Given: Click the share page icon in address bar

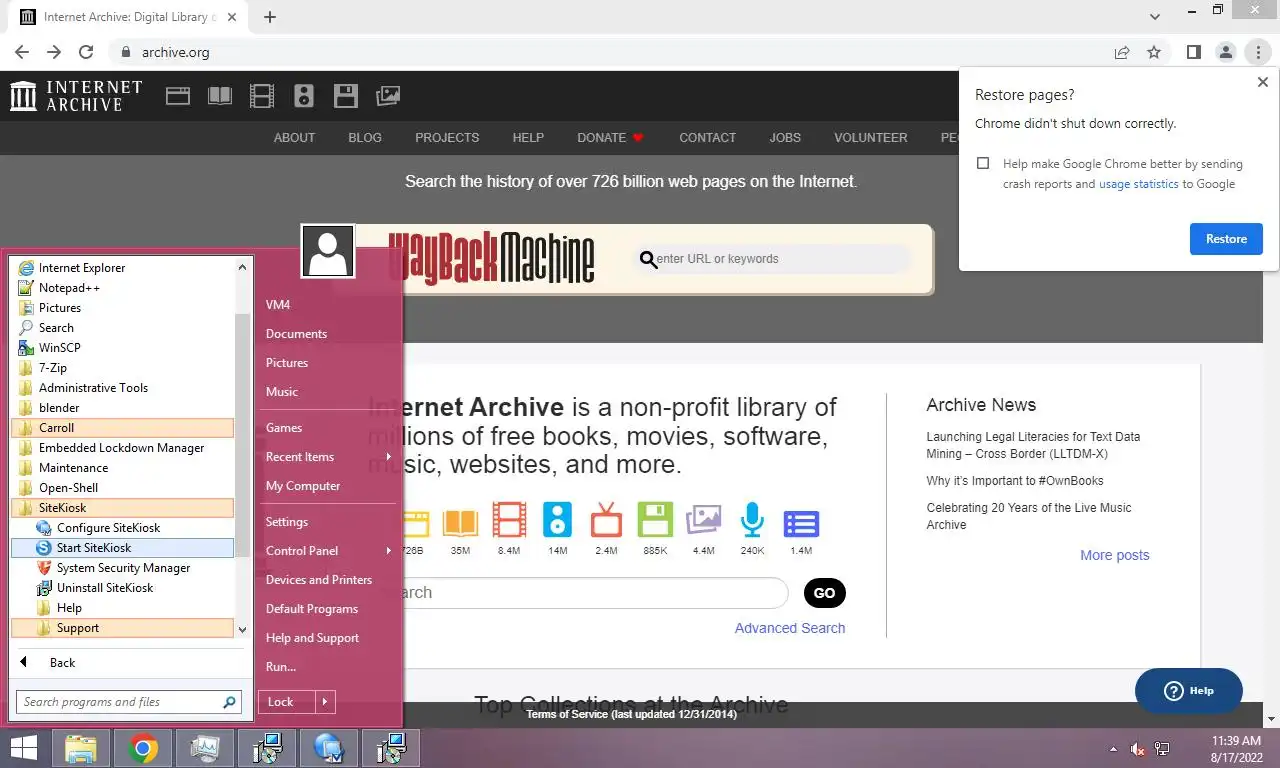Looking at the screenshot, I should point(1122,52).
